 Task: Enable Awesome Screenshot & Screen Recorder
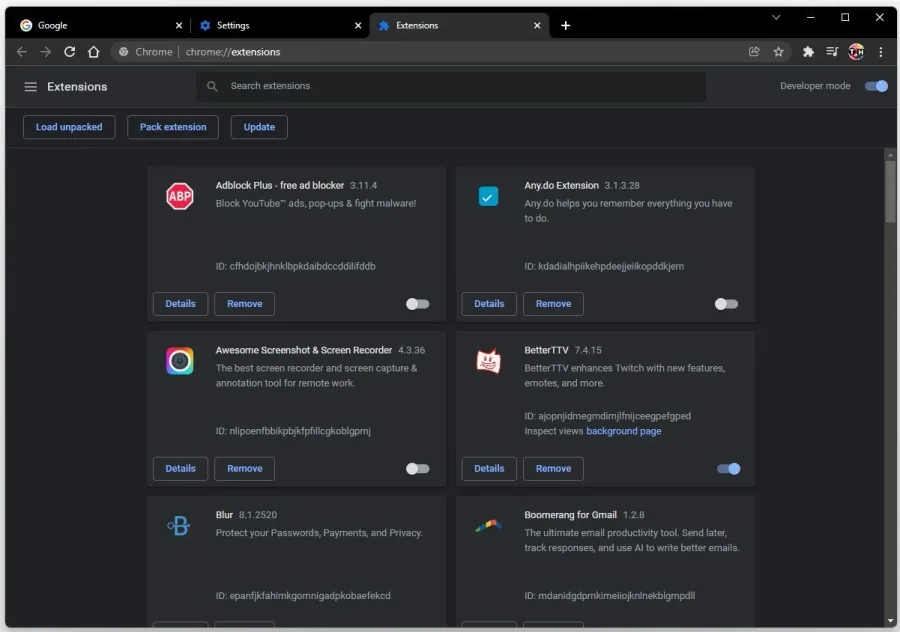point(417,468)
